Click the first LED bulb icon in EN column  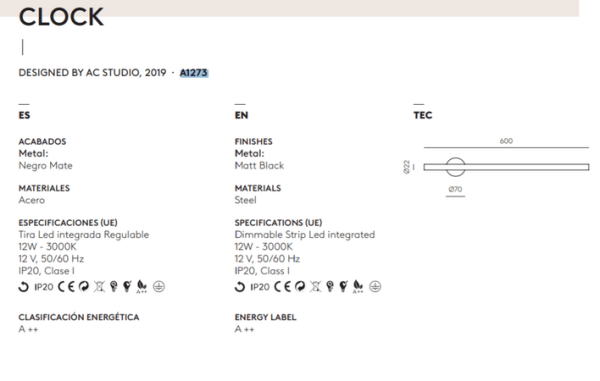click(330, 287)
